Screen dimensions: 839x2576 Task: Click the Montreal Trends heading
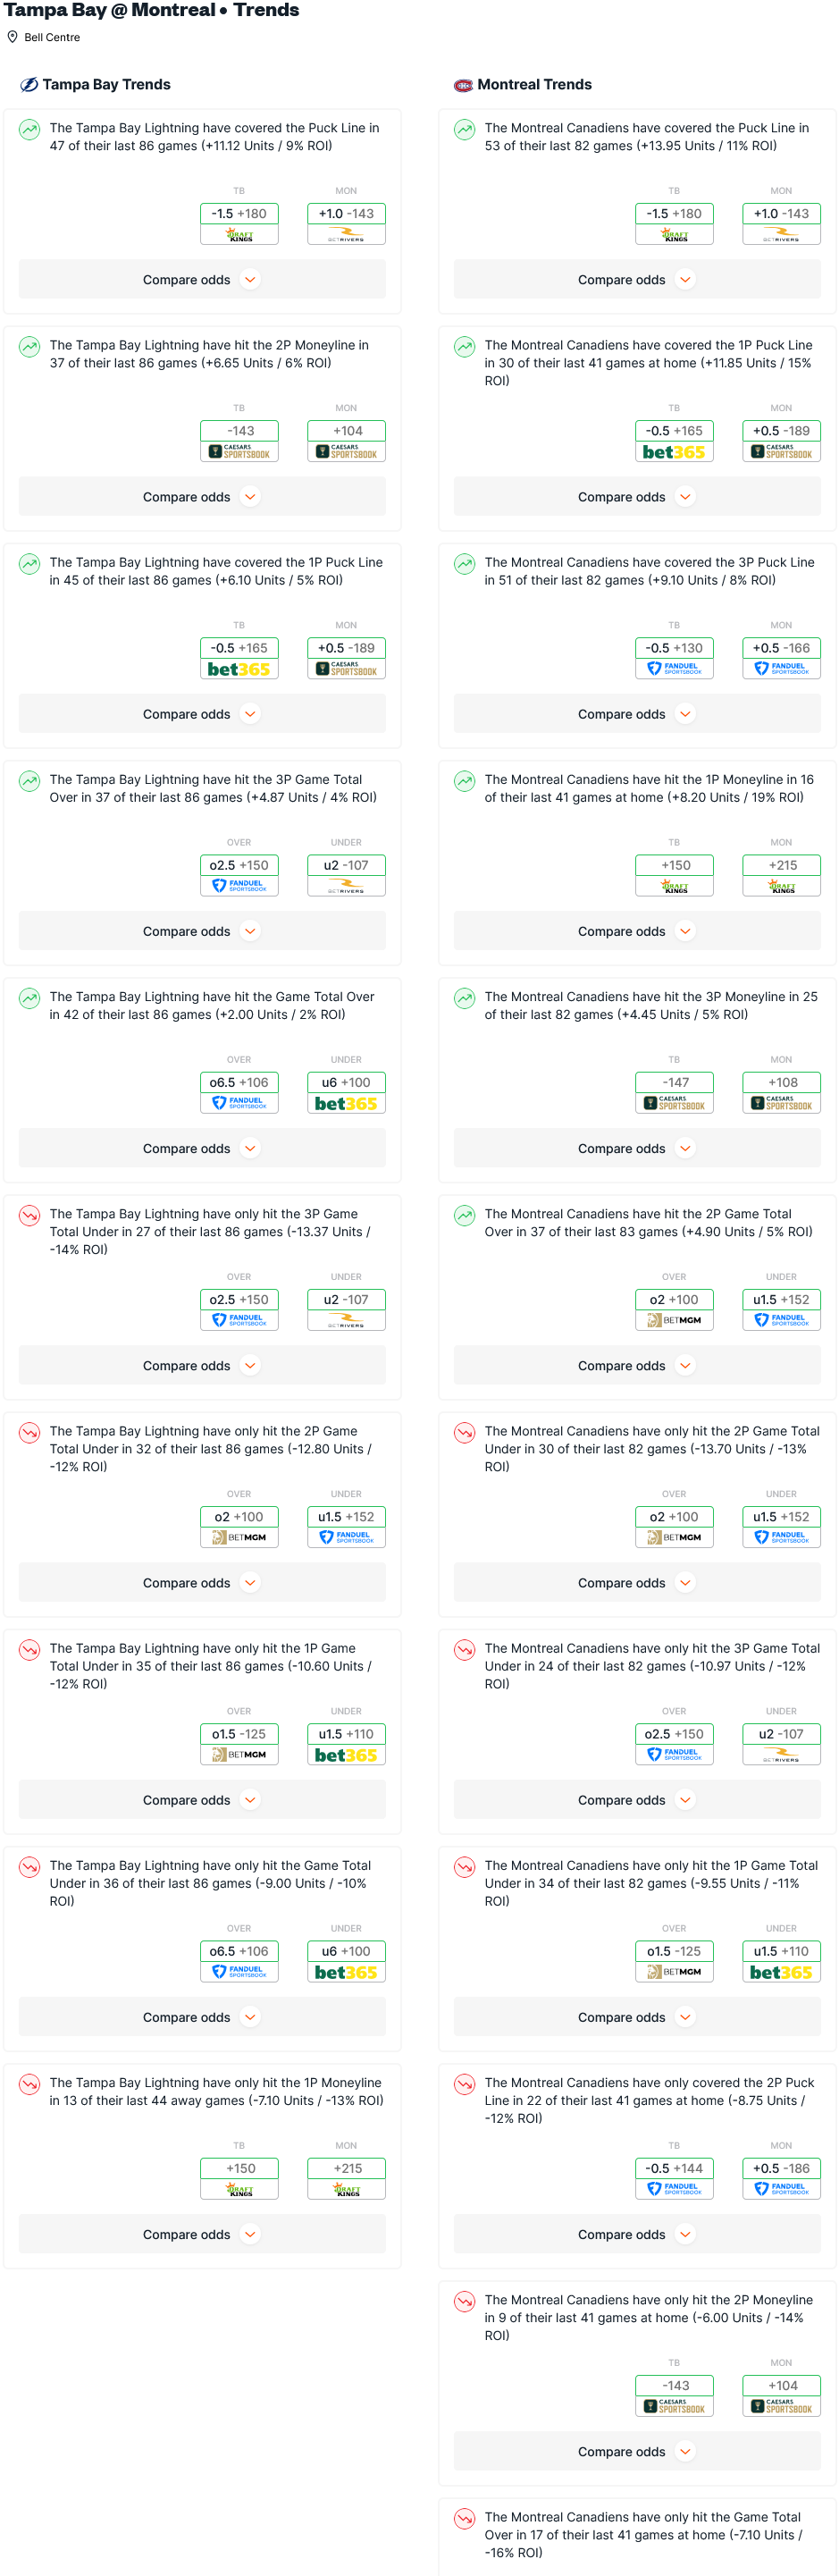tap(534, 85)
